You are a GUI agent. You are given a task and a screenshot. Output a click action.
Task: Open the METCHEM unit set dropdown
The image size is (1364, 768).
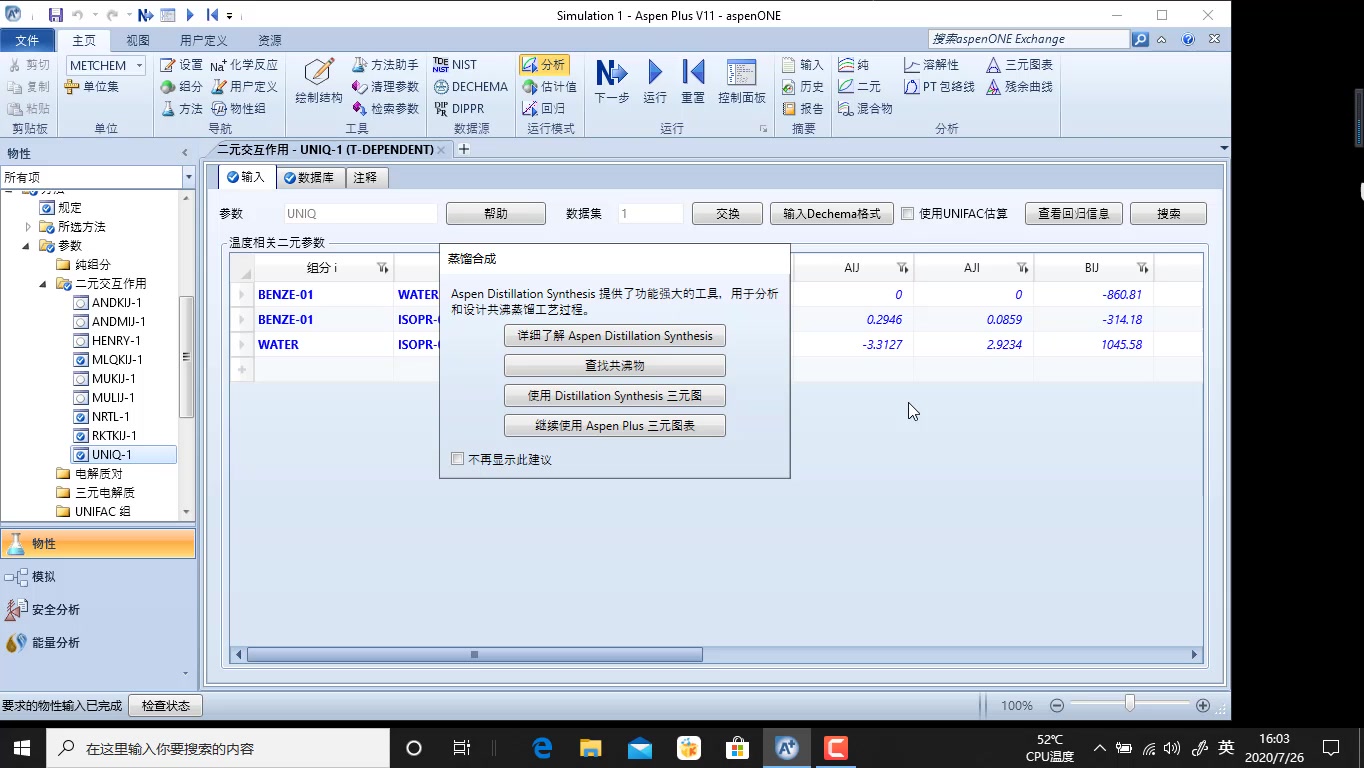coord(139,65)
